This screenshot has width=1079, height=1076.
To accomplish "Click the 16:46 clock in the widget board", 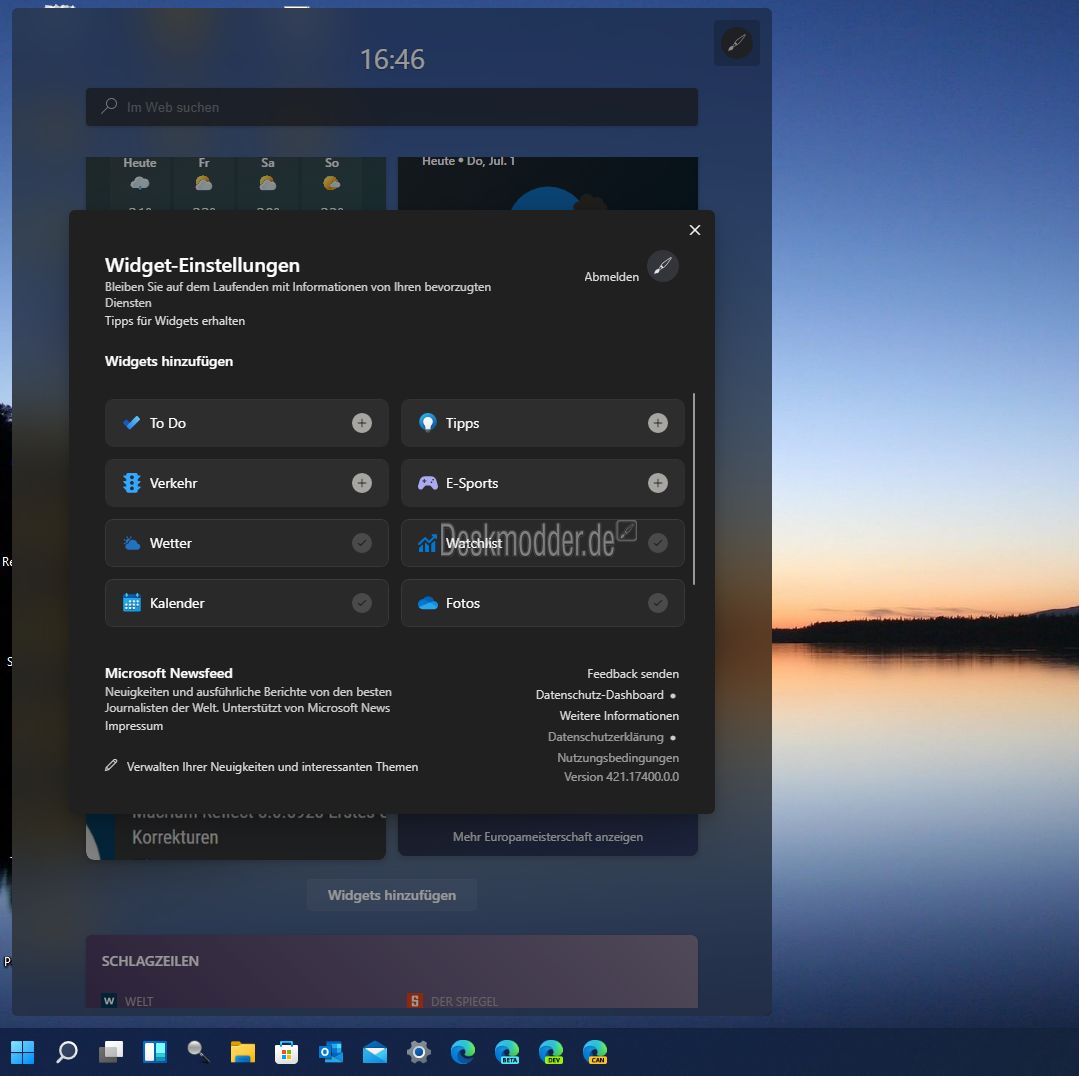I will (392, 59).
